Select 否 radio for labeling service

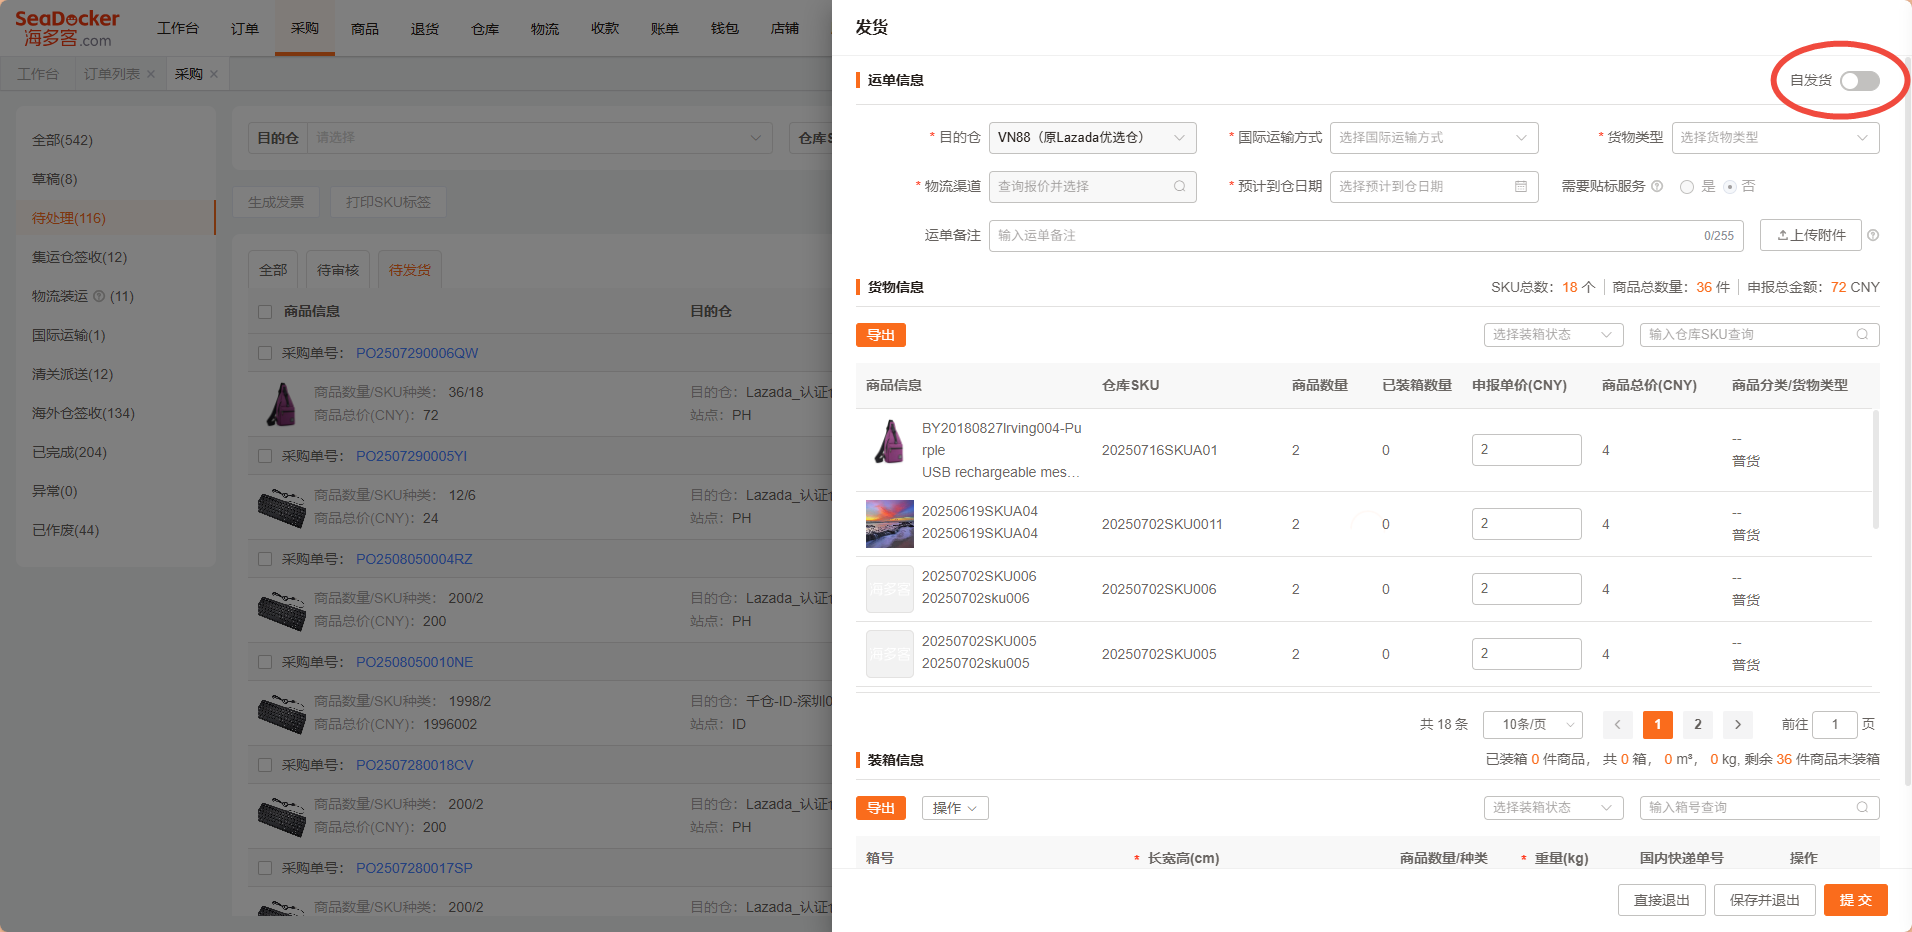1730,187
